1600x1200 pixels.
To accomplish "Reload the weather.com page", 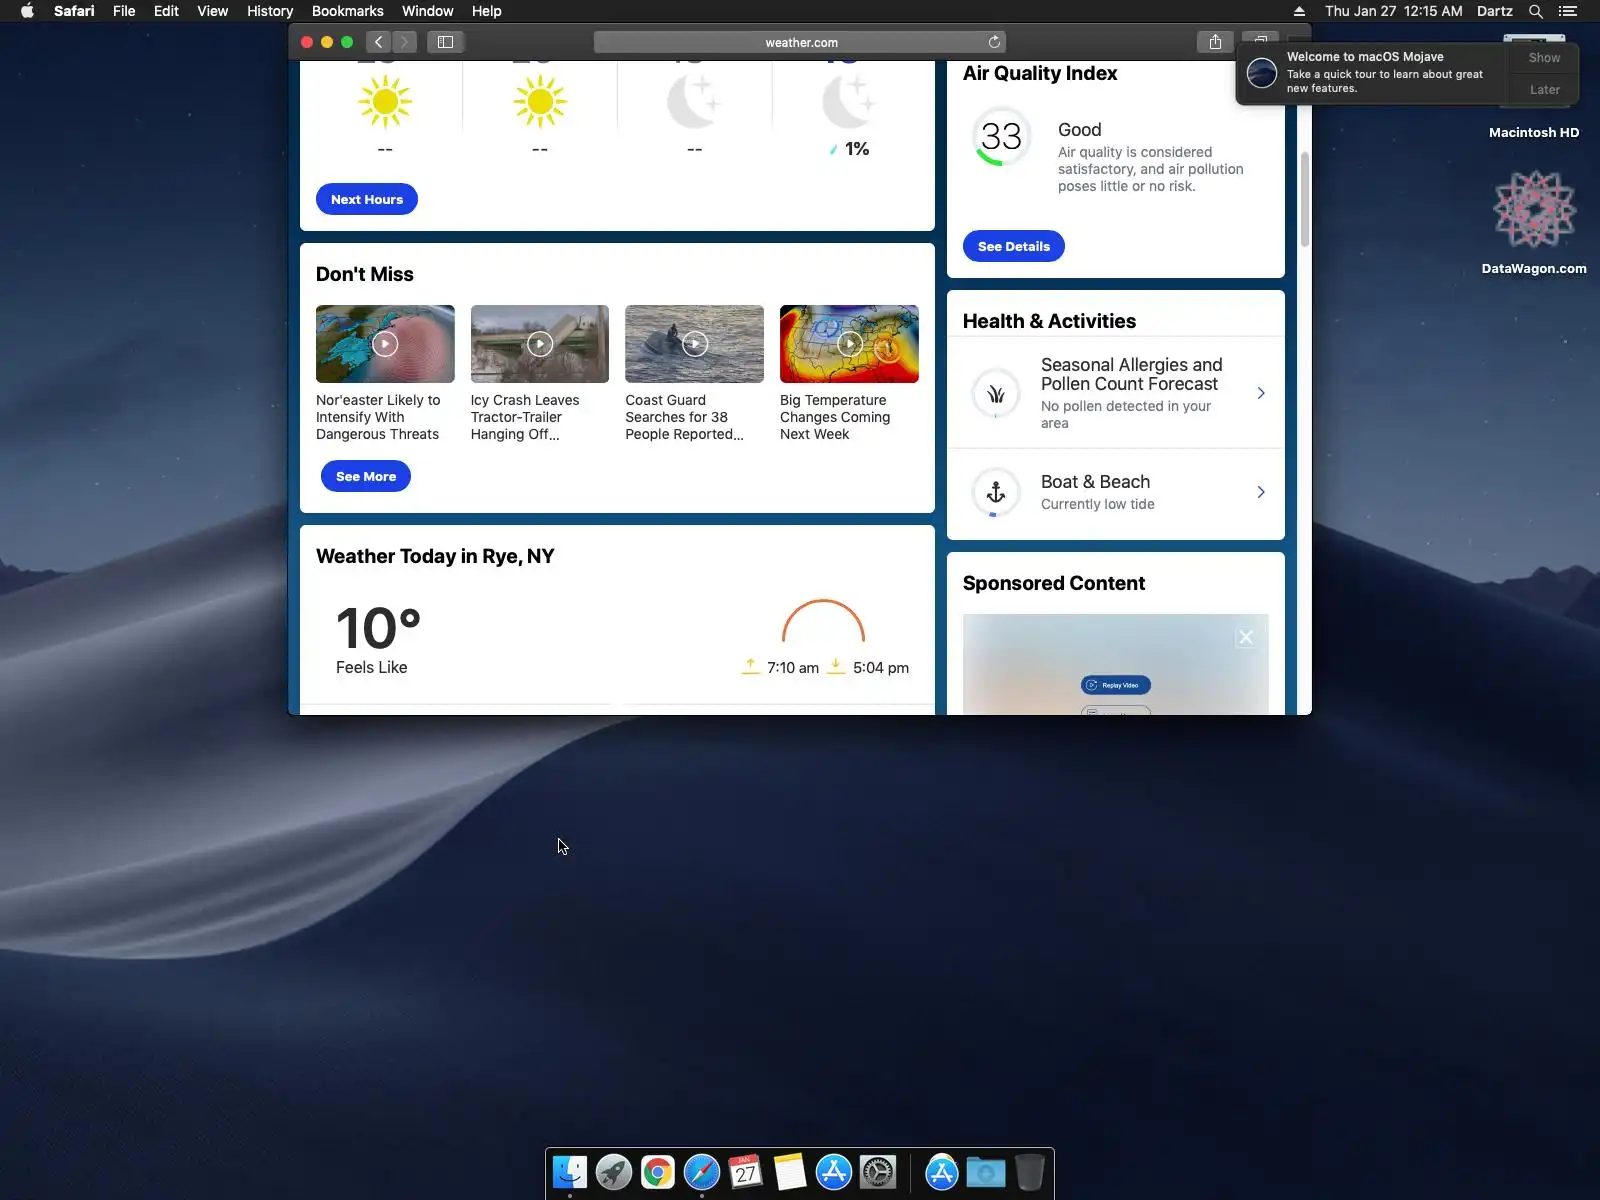I will coord(994,42).
